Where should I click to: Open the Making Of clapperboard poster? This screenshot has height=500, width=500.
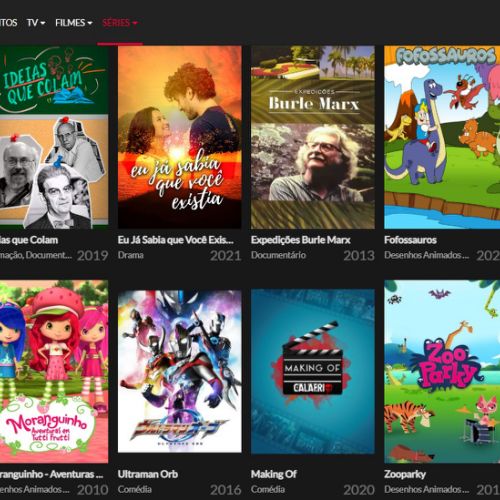(x=313, y=372)
